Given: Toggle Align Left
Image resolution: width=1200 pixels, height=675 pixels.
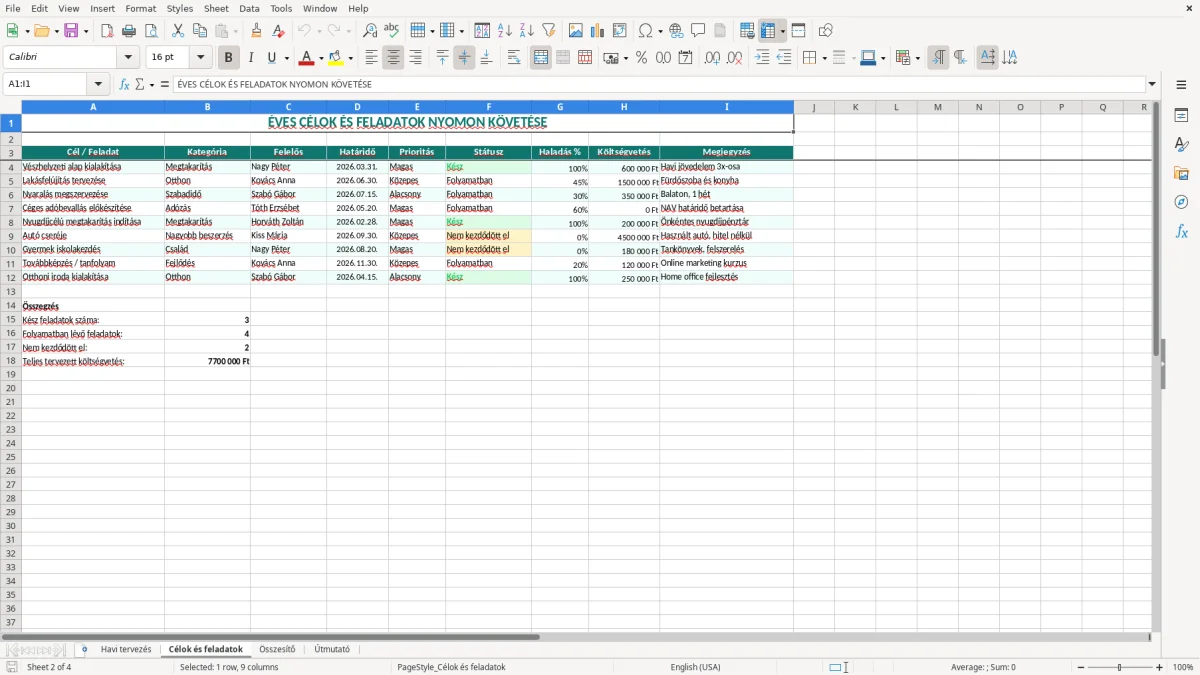Looking at the screenshot, I should (x=371, y=58).
